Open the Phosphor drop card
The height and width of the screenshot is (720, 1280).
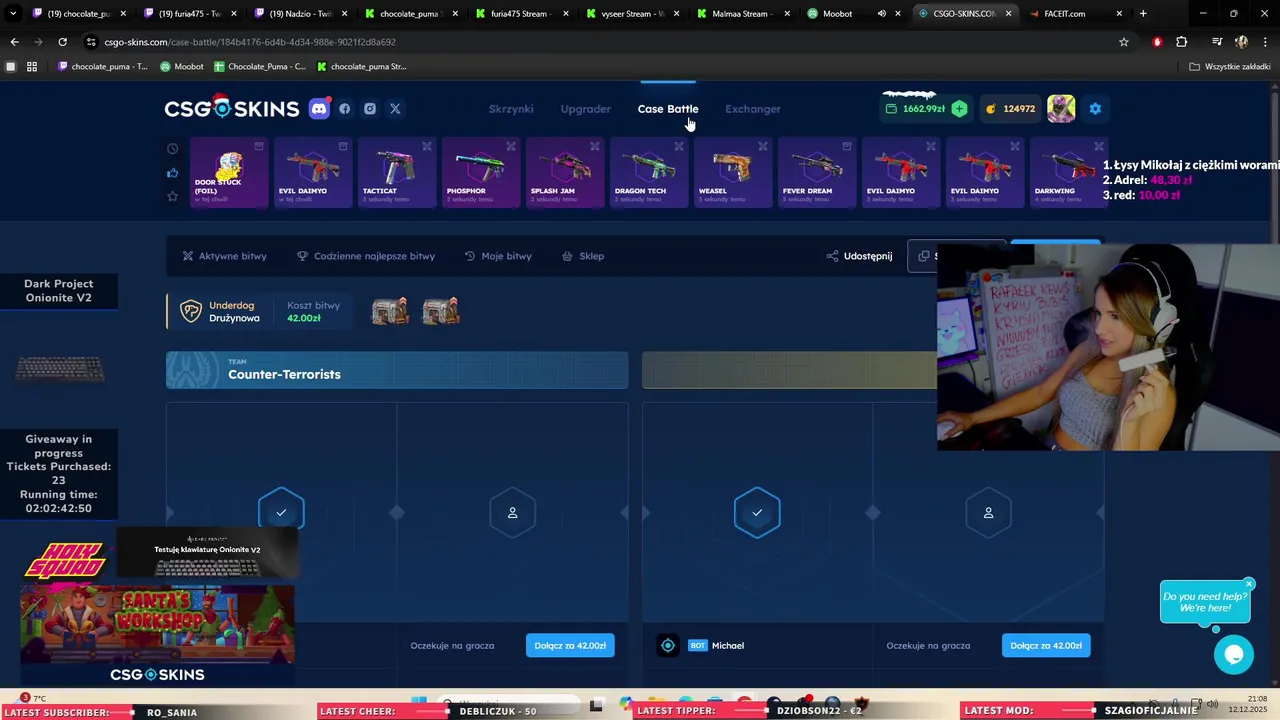[481, 173]
